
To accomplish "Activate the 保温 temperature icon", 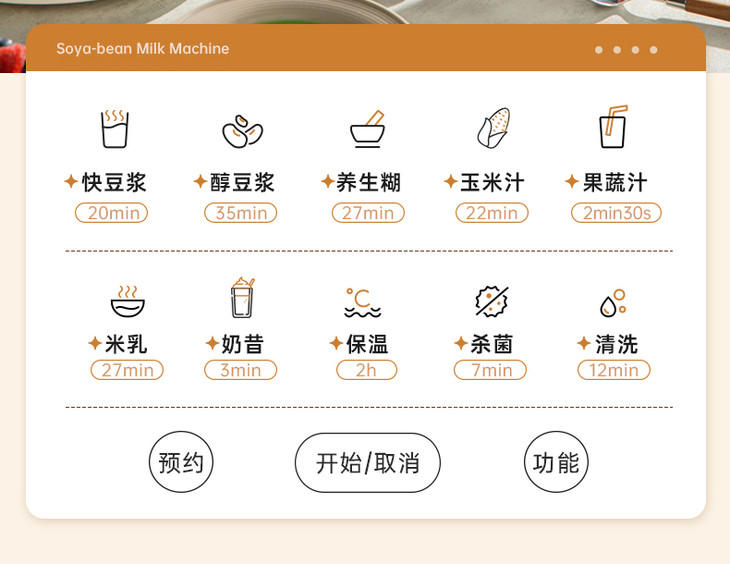I will point(363,303).
